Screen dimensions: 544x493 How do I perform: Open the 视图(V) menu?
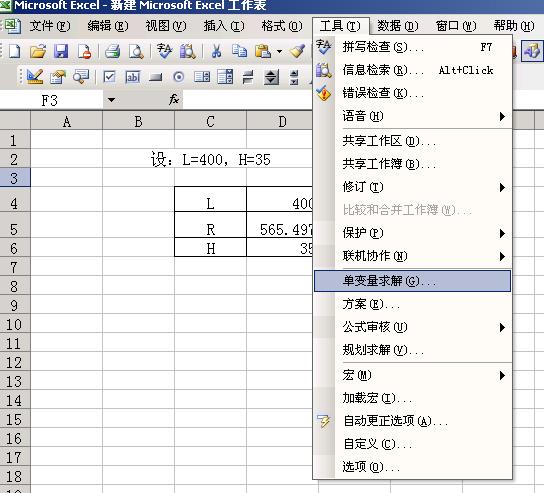166,26
